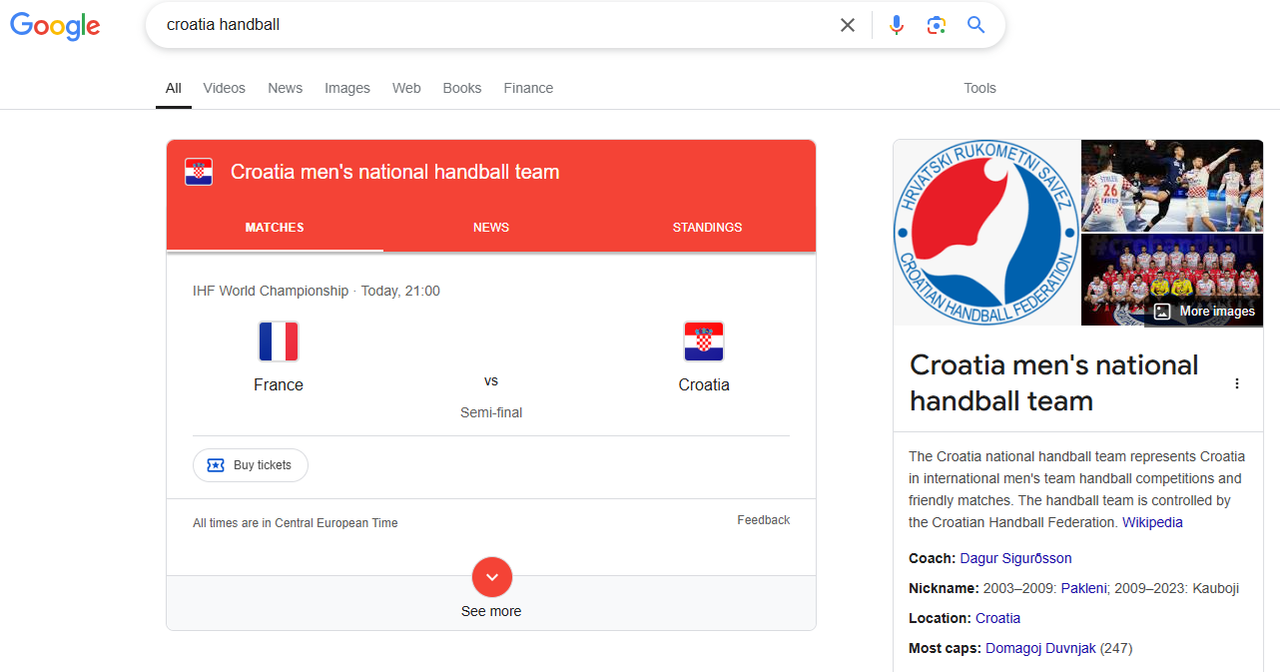
Task: Expand See more with red chevron button
Action: pyautogui.click(x=492, y=577)
